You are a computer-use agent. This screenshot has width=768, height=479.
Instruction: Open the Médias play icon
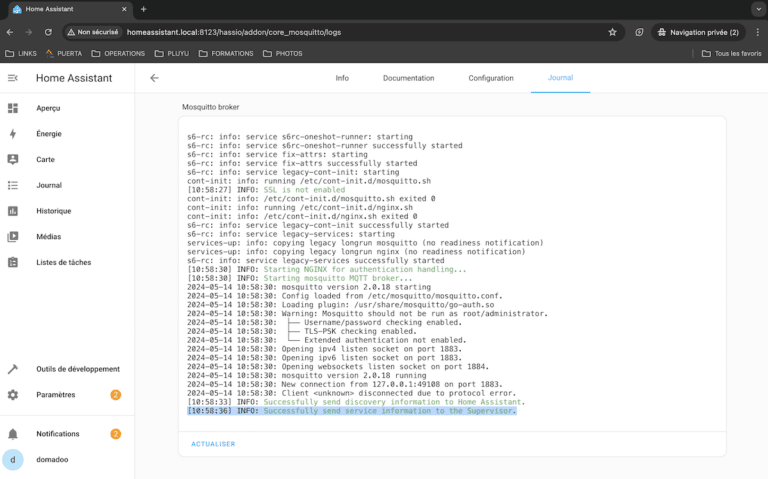[x=13, y=237]
